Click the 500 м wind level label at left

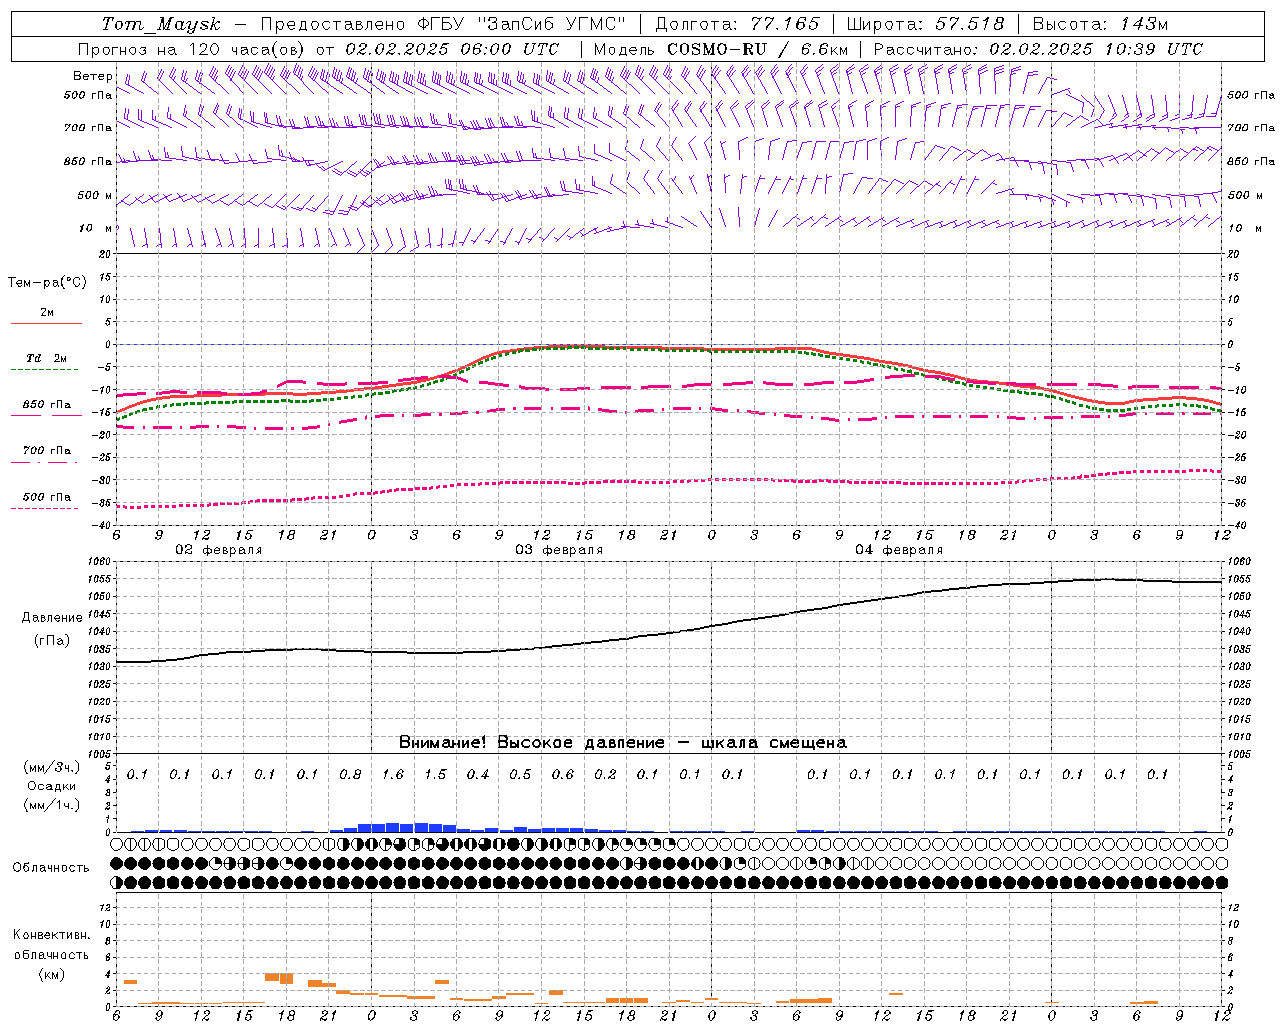pos(96,195)
